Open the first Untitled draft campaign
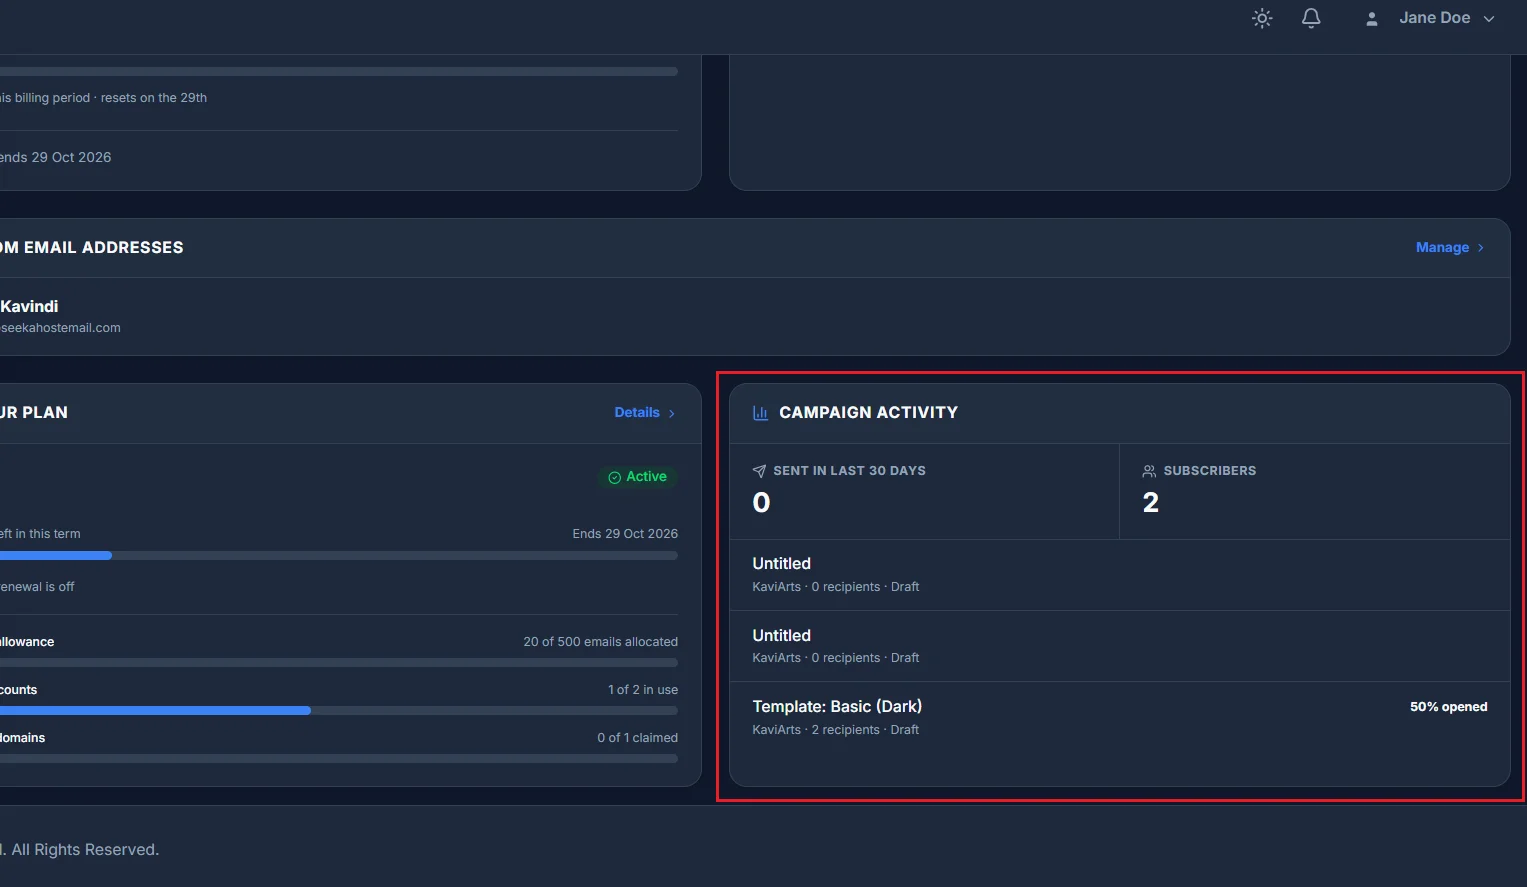1527x887 pixels. [1119, 575]
